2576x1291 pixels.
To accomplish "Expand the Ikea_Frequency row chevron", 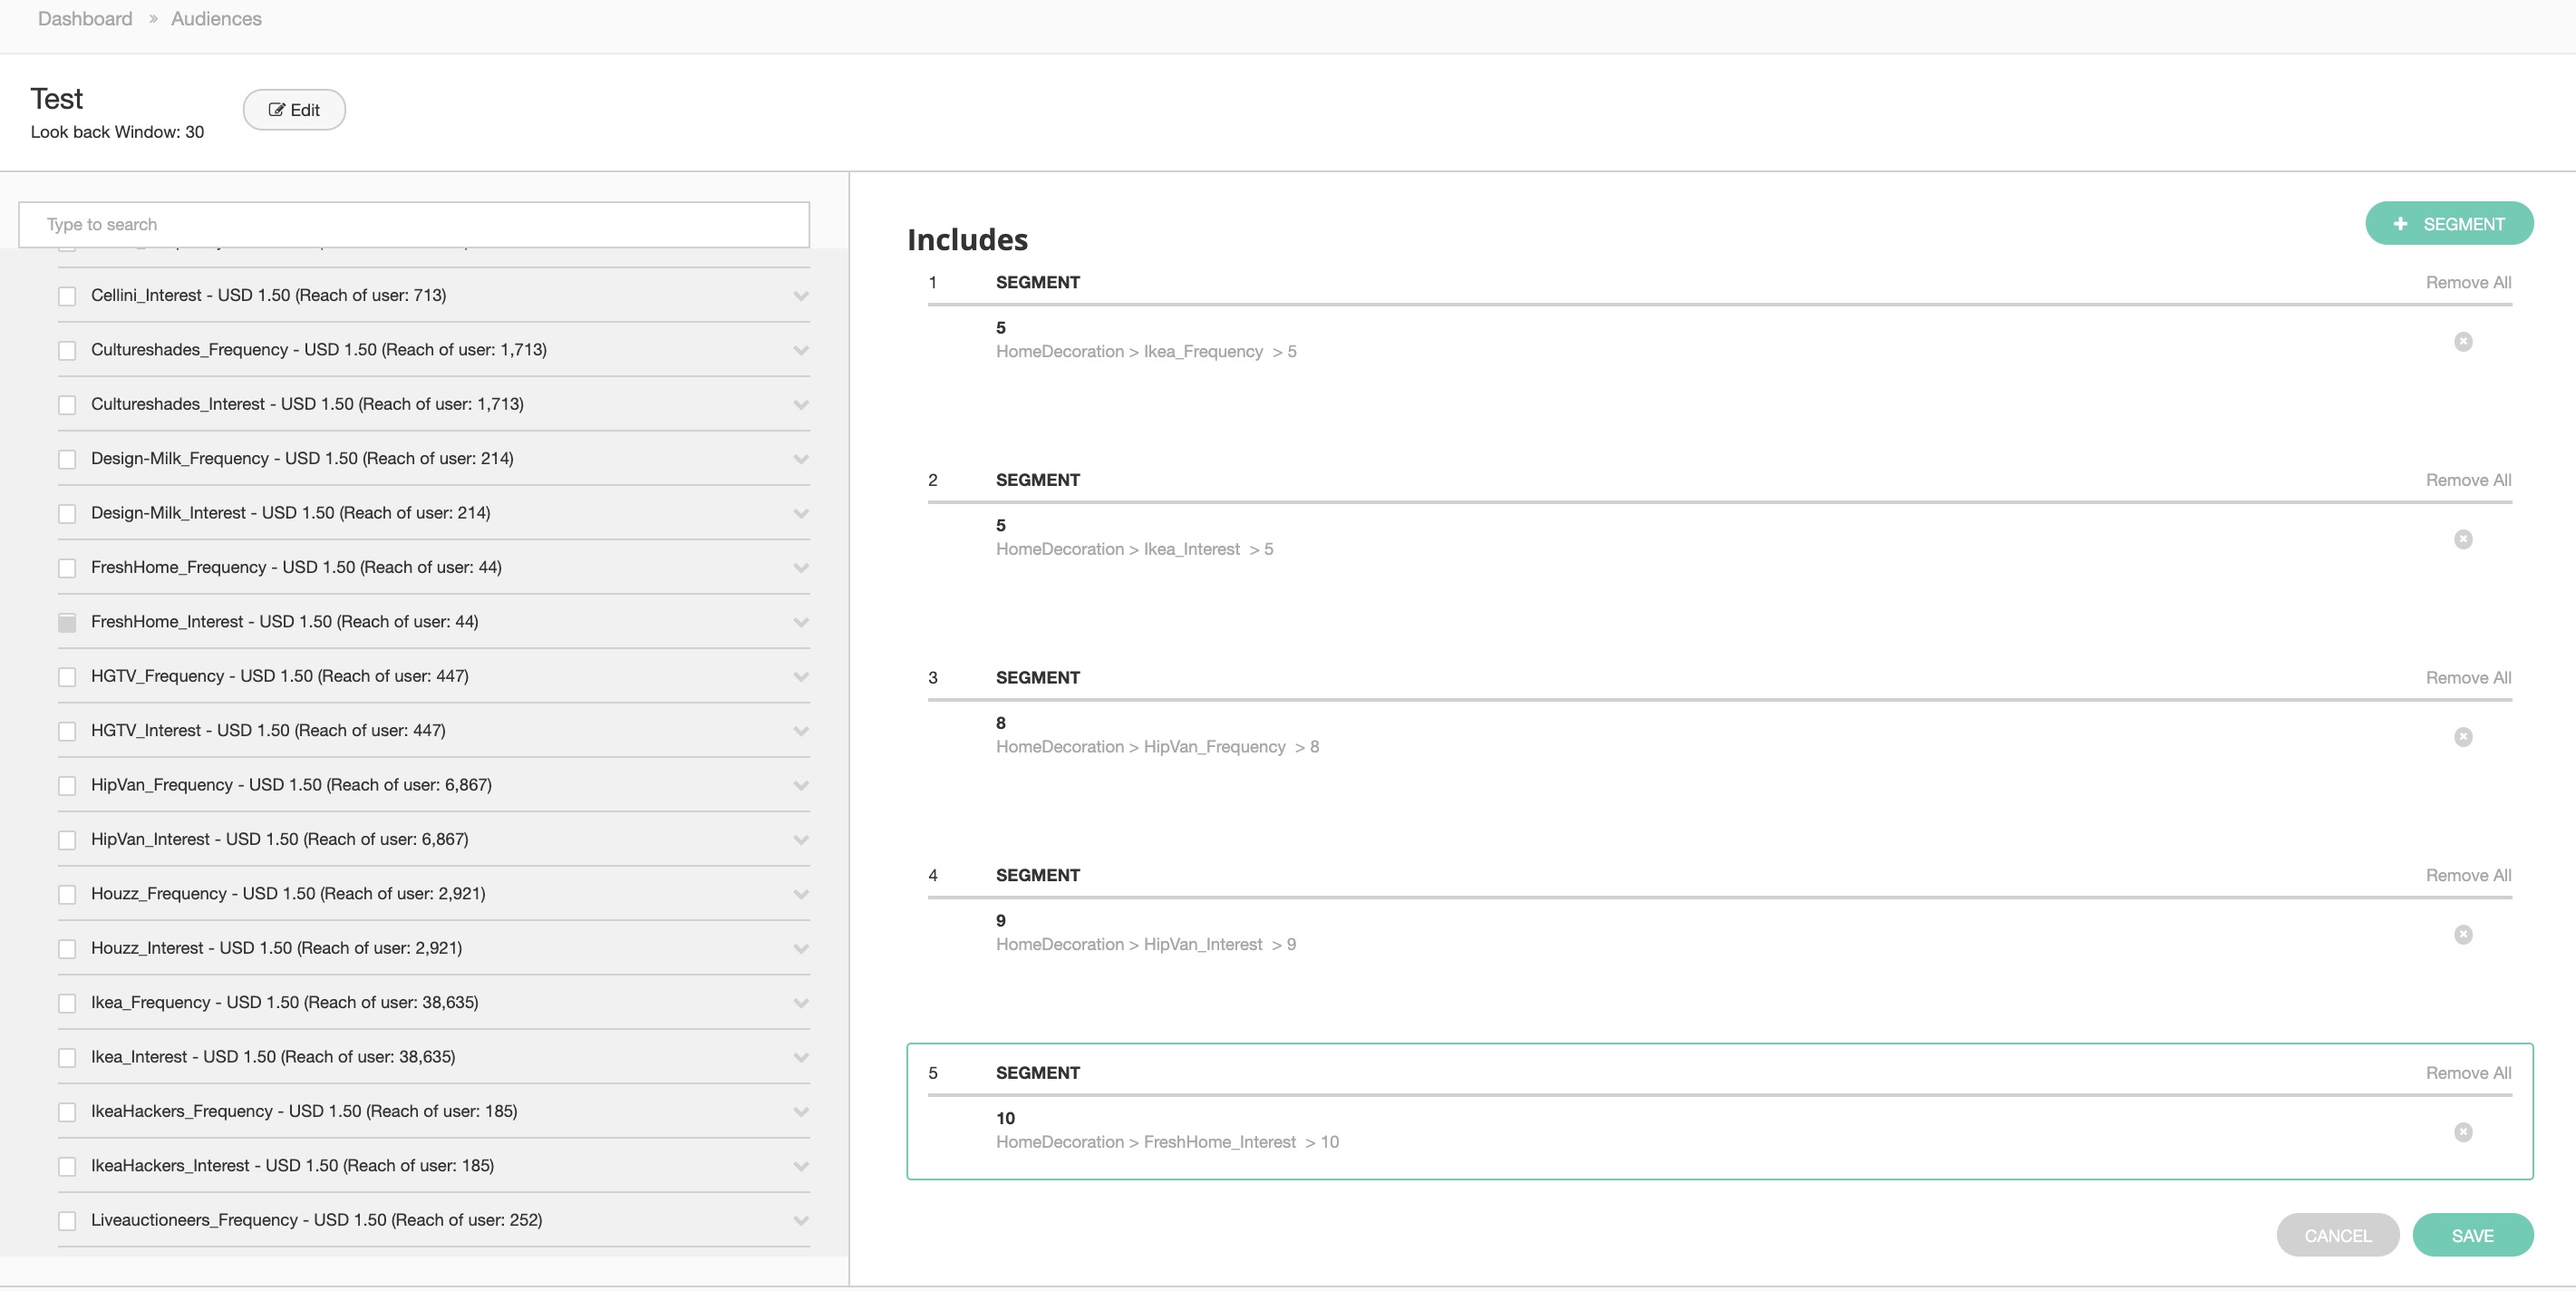I will (800, 1003).
